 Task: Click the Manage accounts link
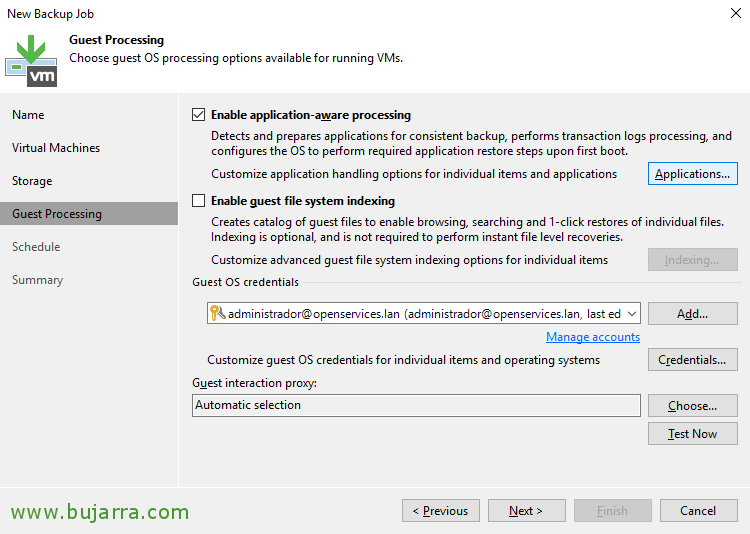[x=593, y=337]
